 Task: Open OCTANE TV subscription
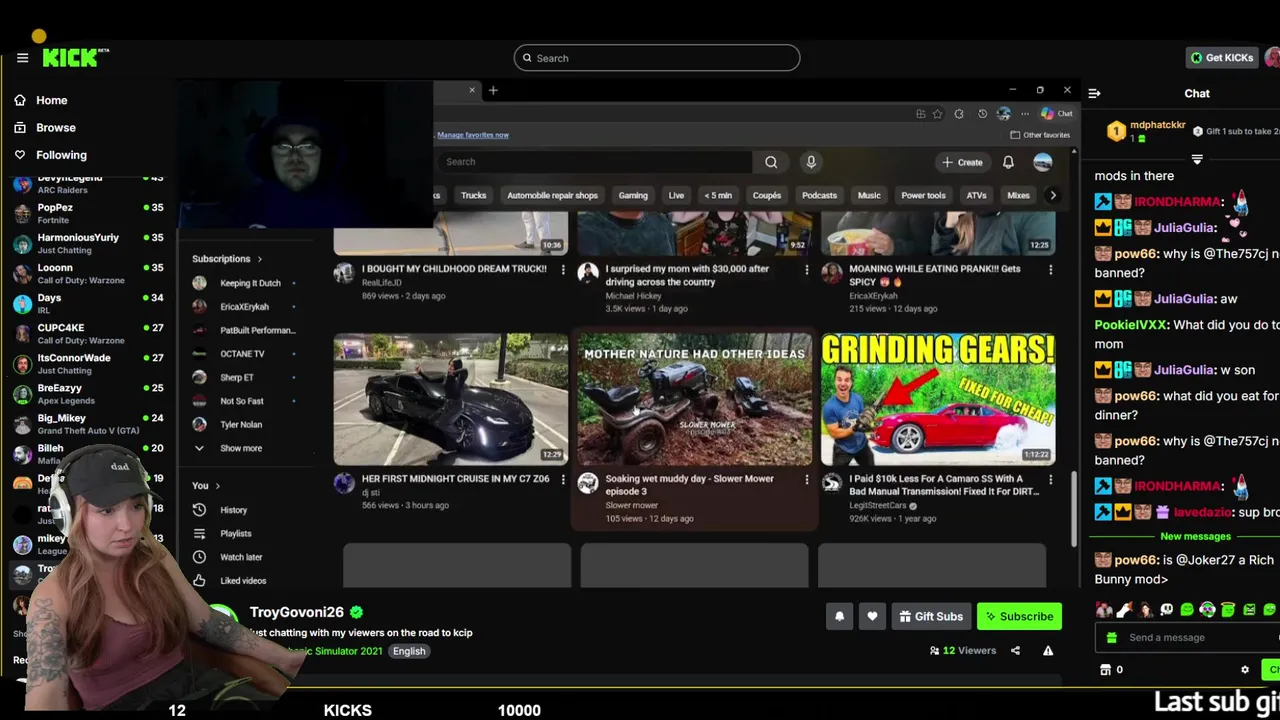246,354
